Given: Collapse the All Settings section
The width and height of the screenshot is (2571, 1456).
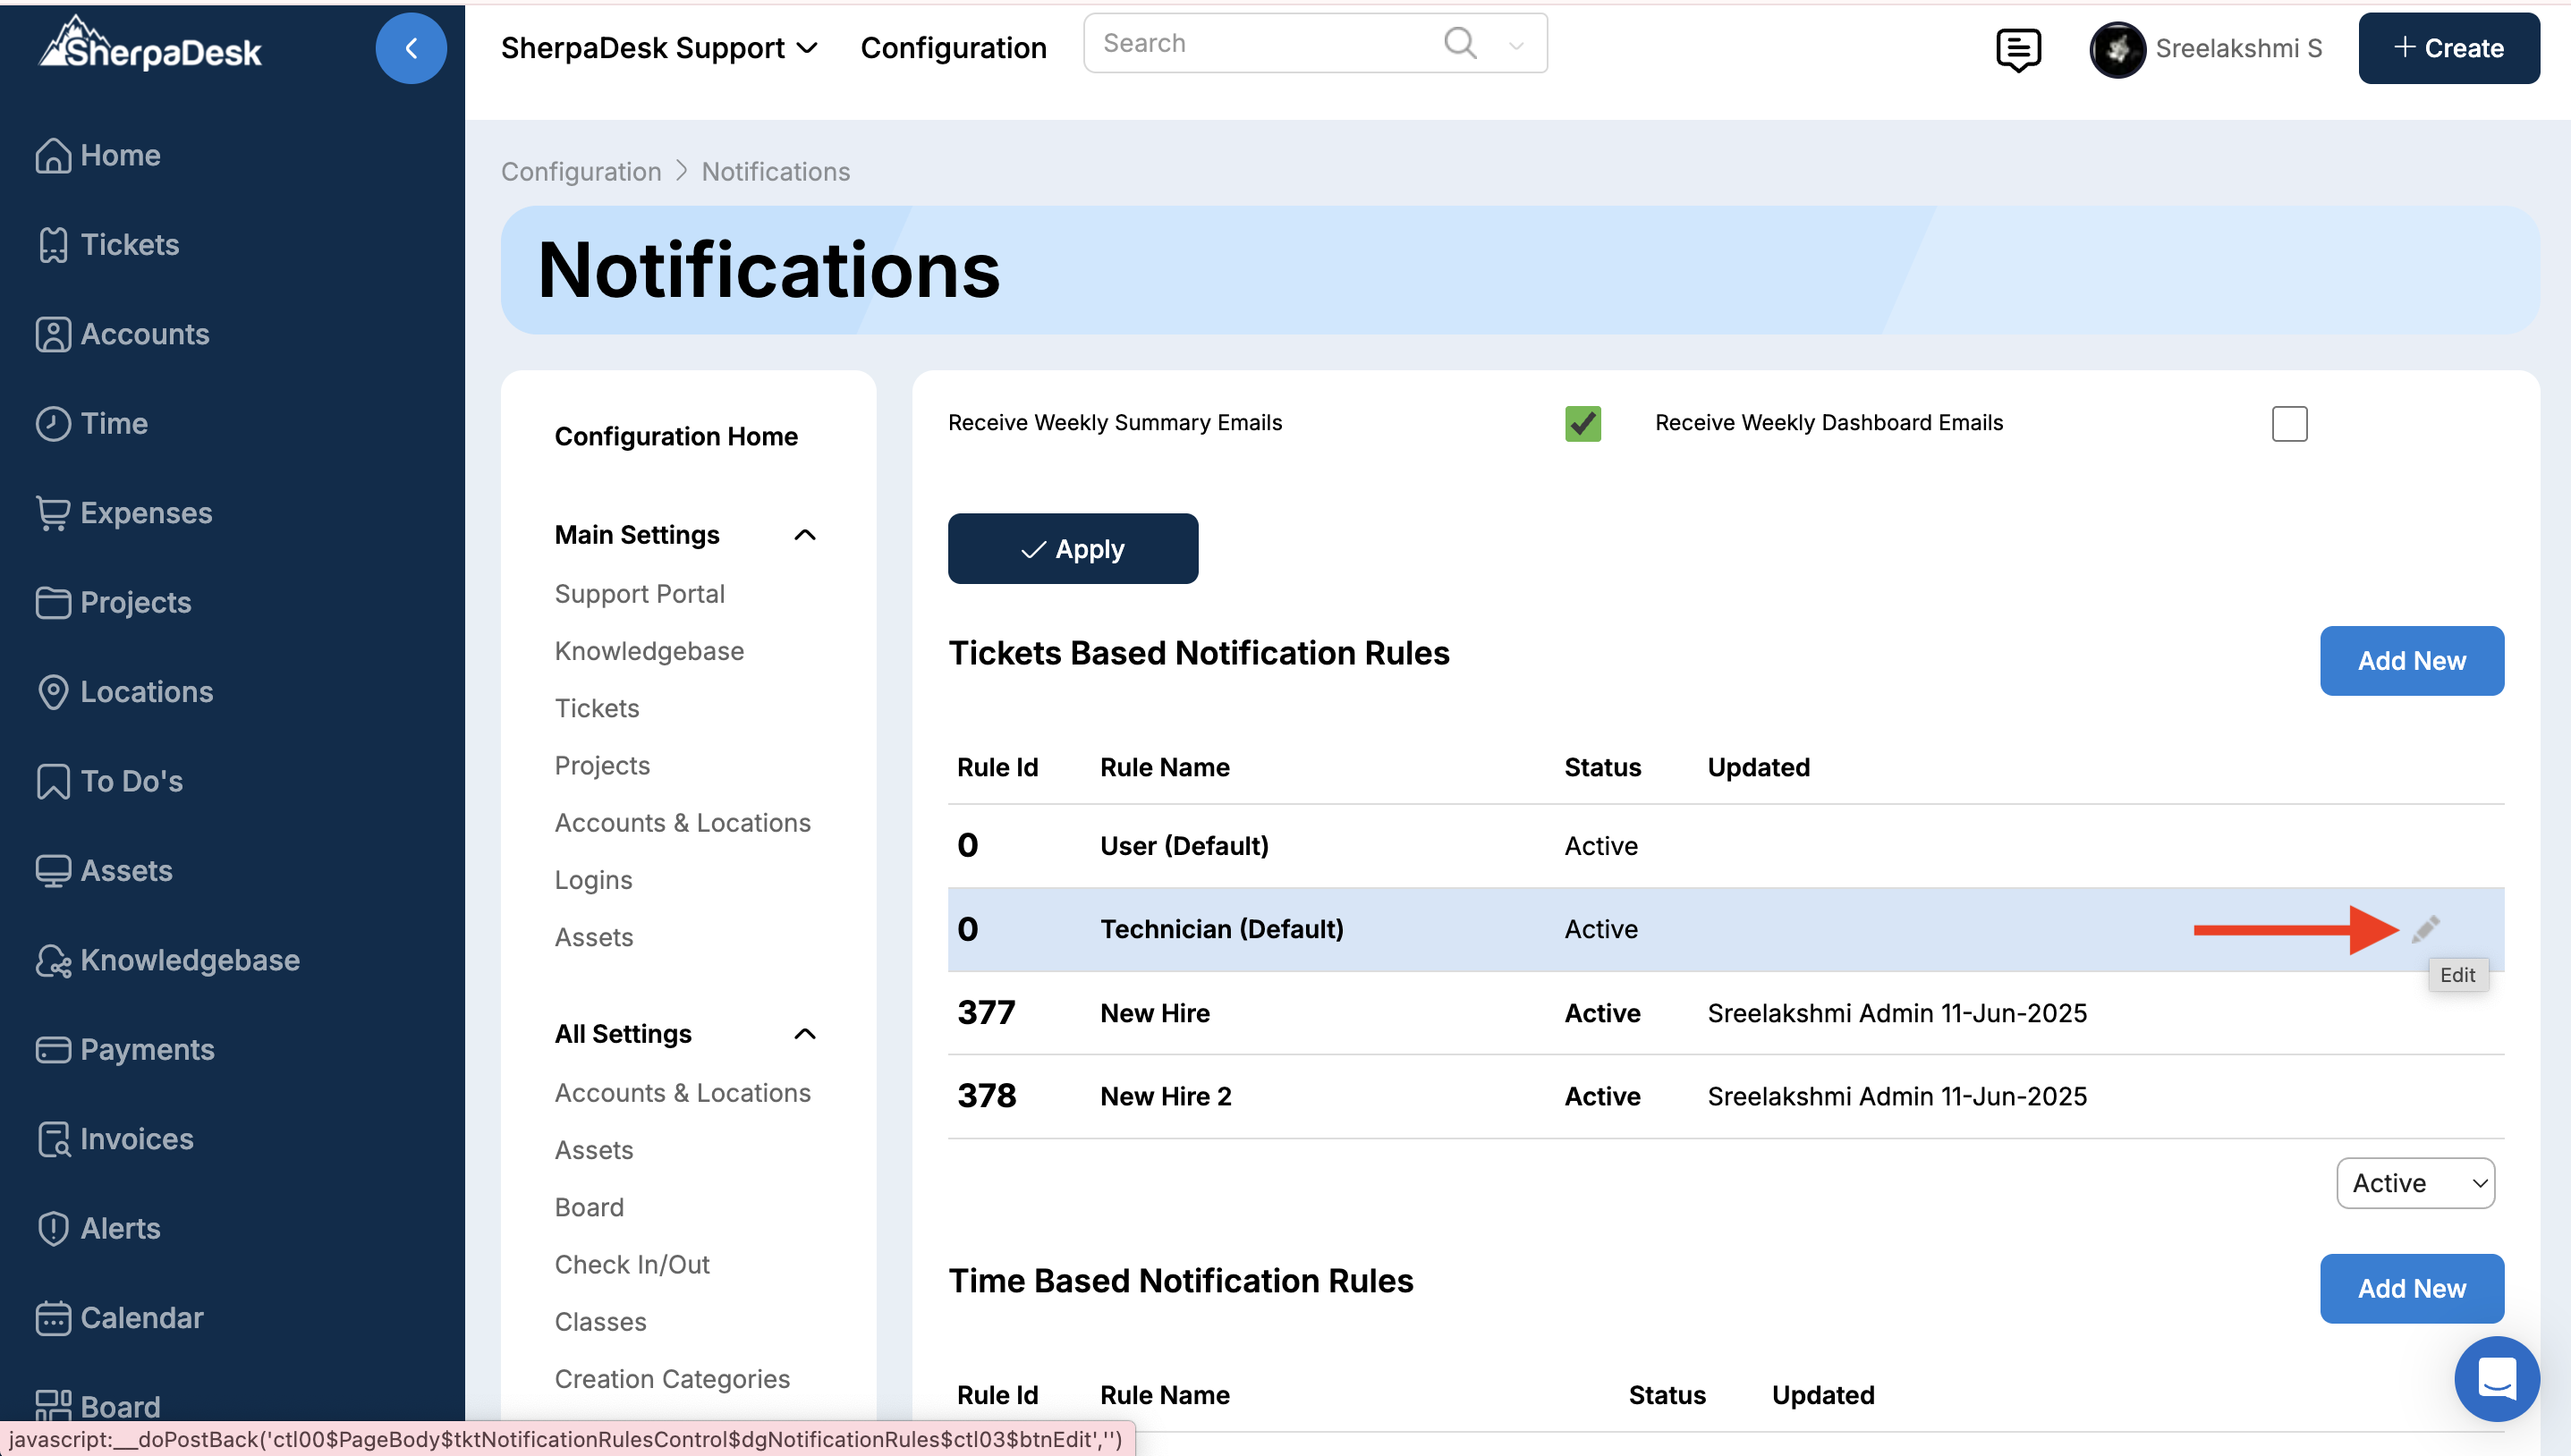Looking at the screenshot, I should [805, 1034].
